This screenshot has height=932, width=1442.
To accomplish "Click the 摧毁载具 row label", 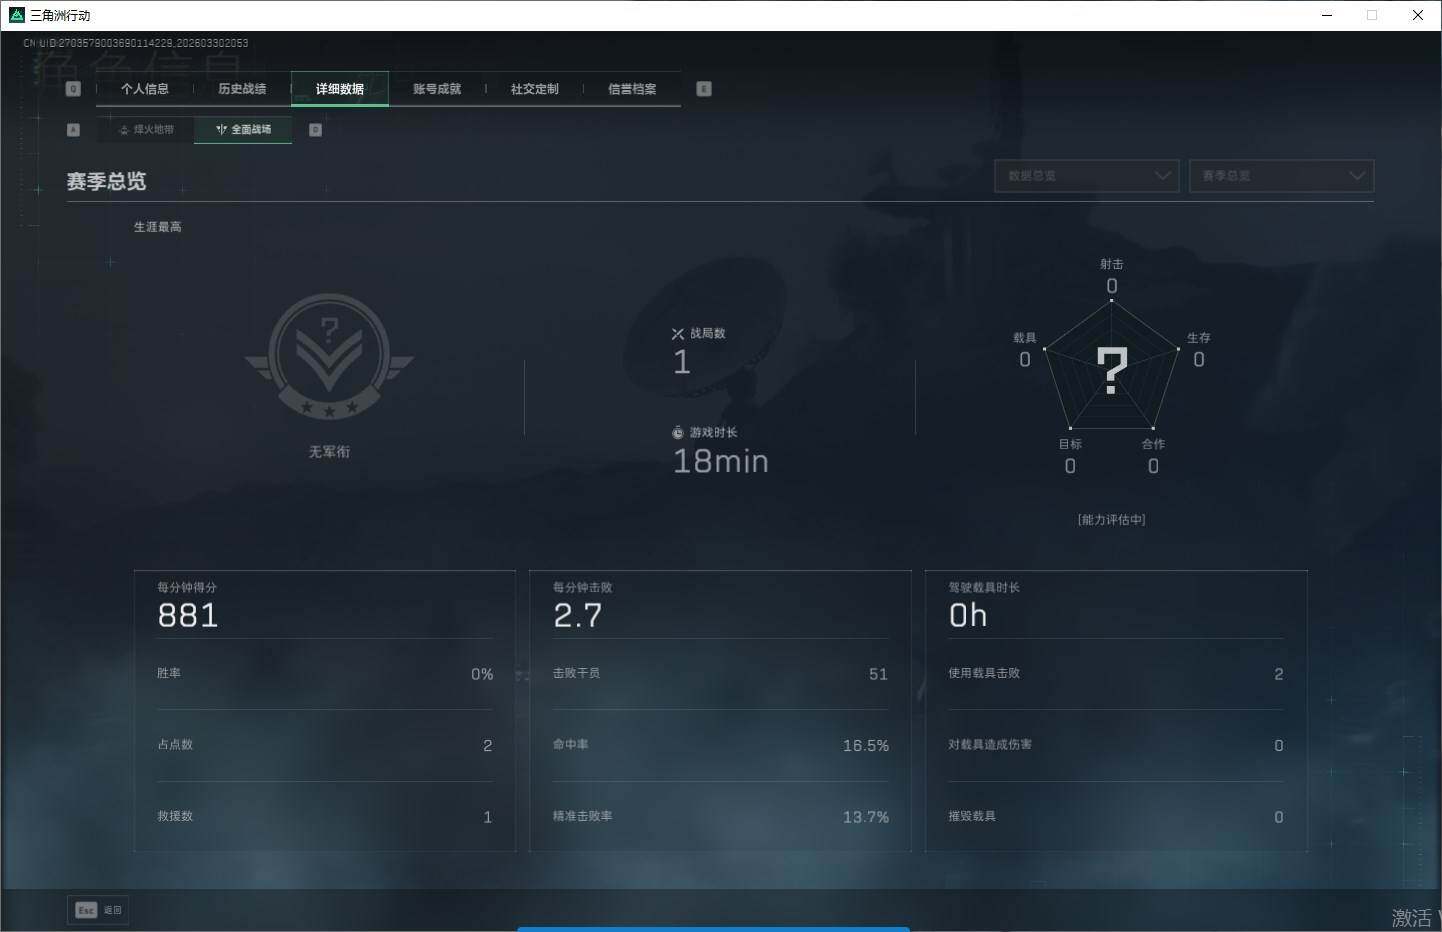I will coord(972,817).
